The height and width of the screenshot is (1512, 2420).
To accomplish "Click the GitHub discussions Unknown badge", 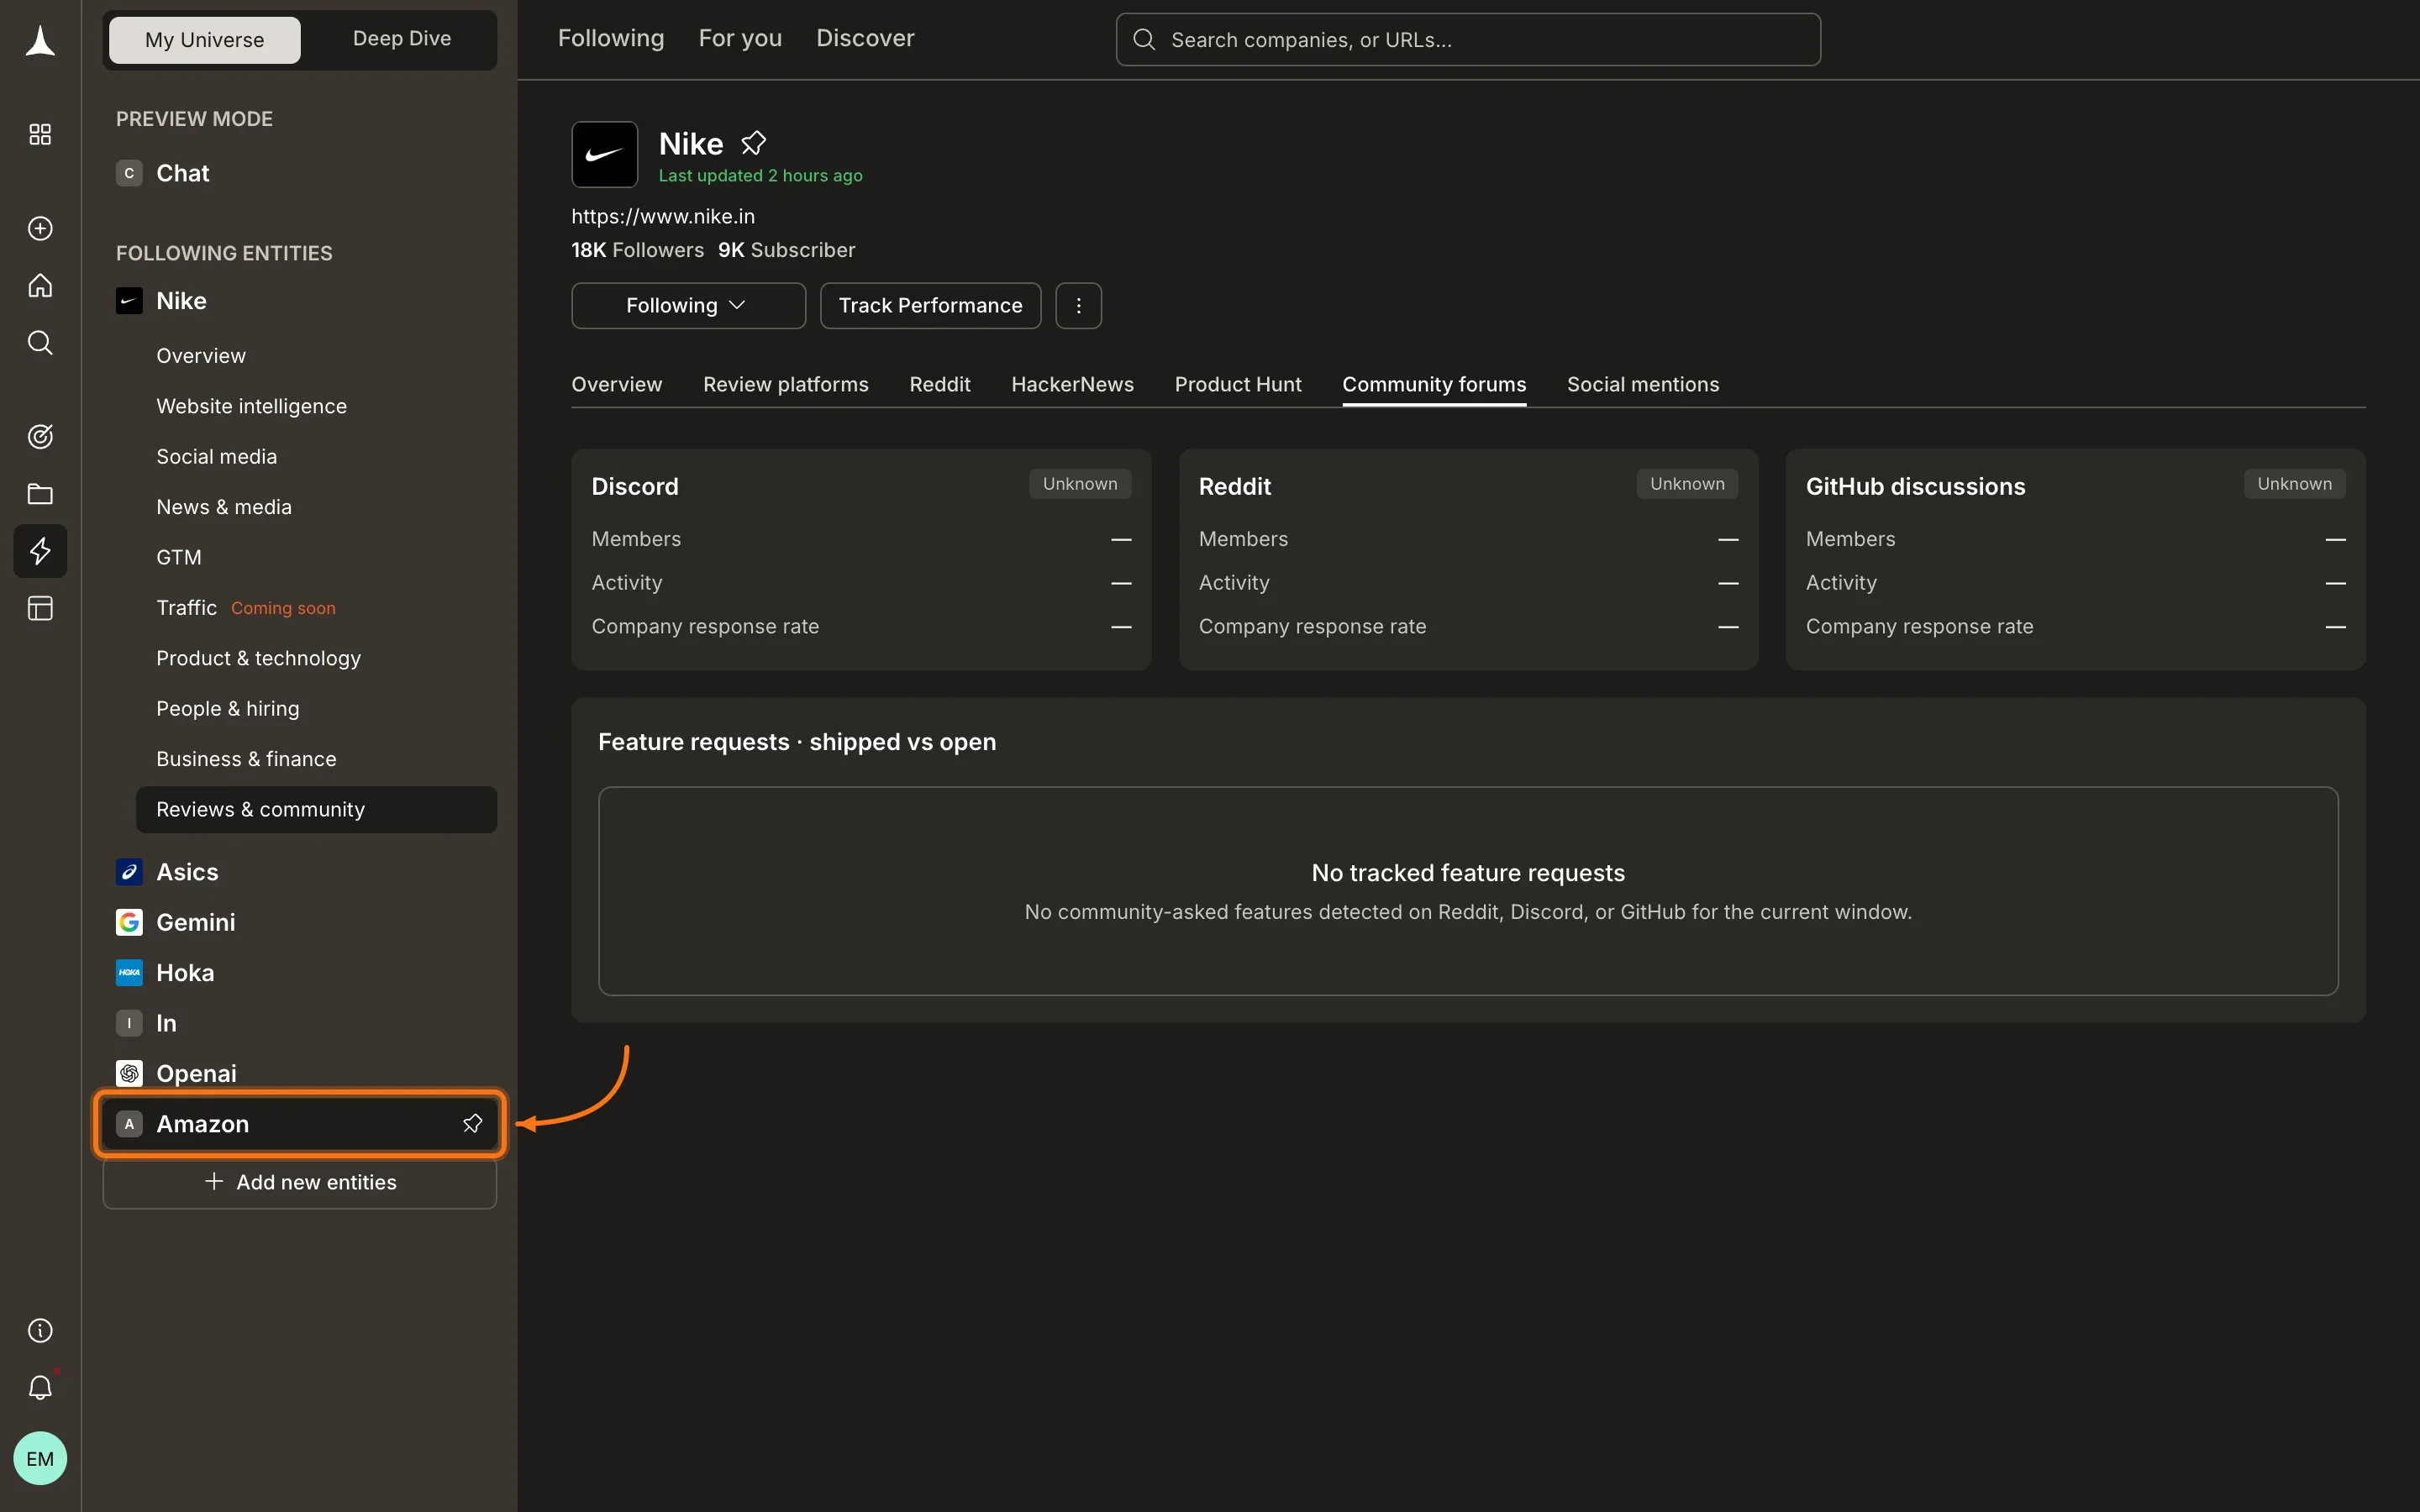I will [2294, 484].
